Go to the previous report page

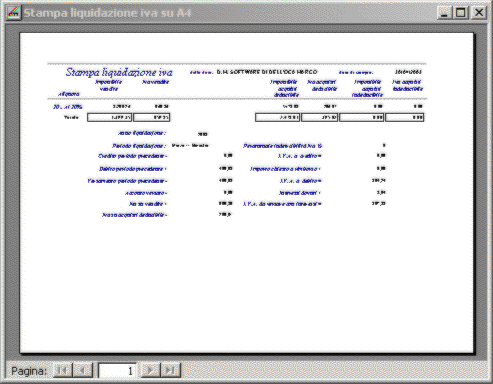(82, 370)
